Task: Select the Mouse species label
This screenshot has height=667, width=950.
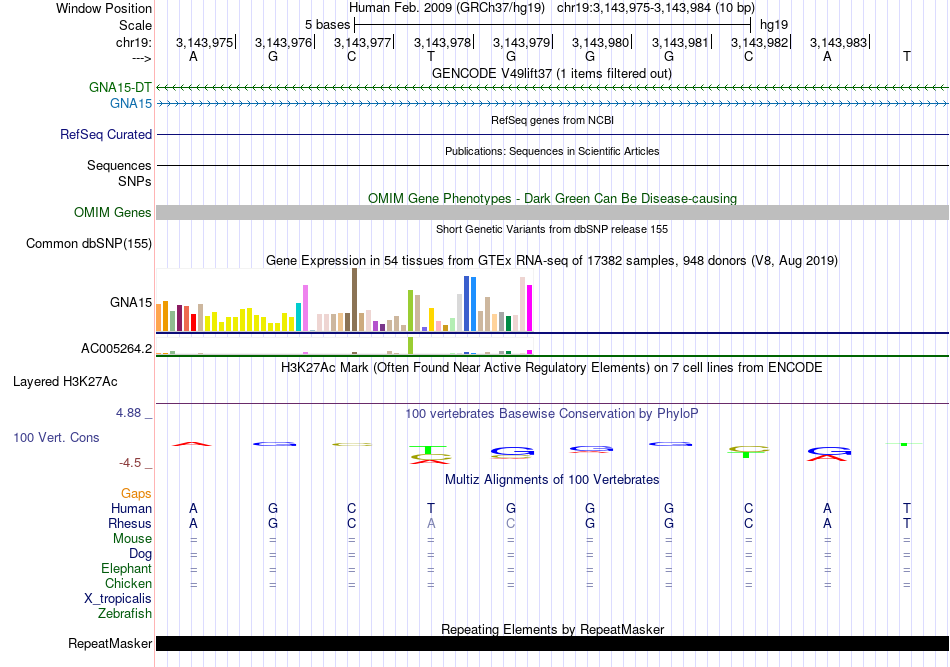Action: (x=132, y=539)
